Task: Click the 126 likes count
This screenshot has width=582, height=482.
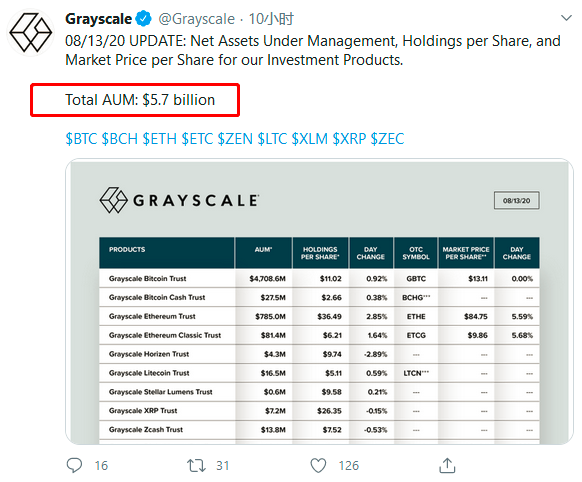Action: (x=349, y=466)
